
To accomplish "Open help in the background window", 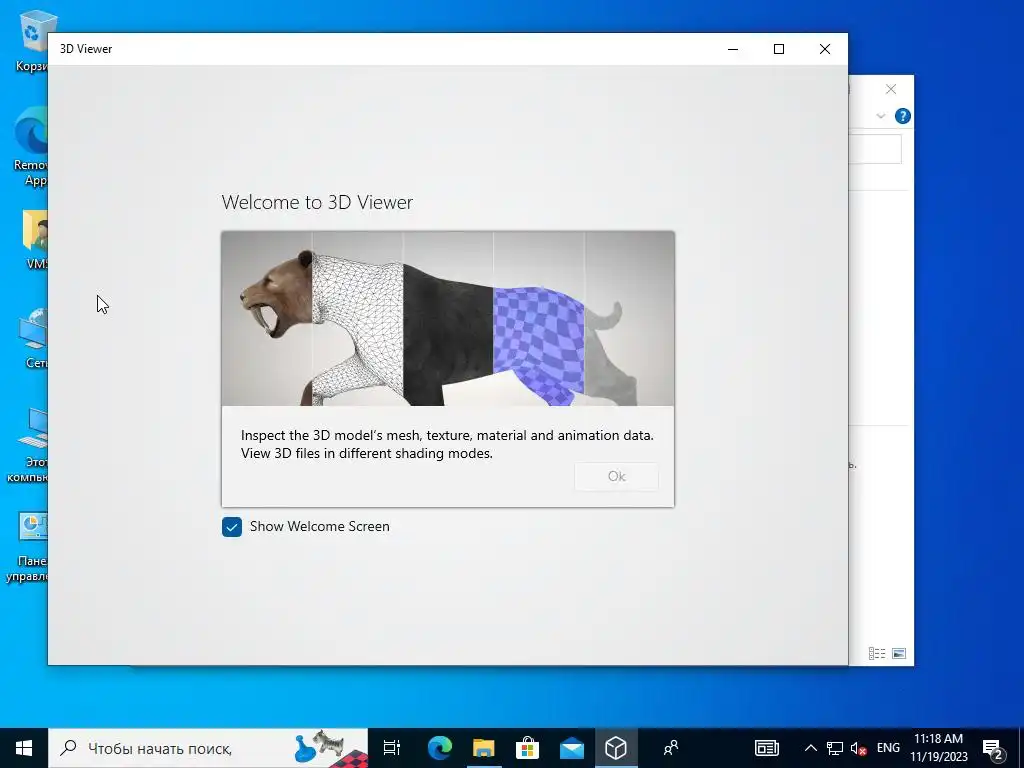I will click(x=903, y=116).
